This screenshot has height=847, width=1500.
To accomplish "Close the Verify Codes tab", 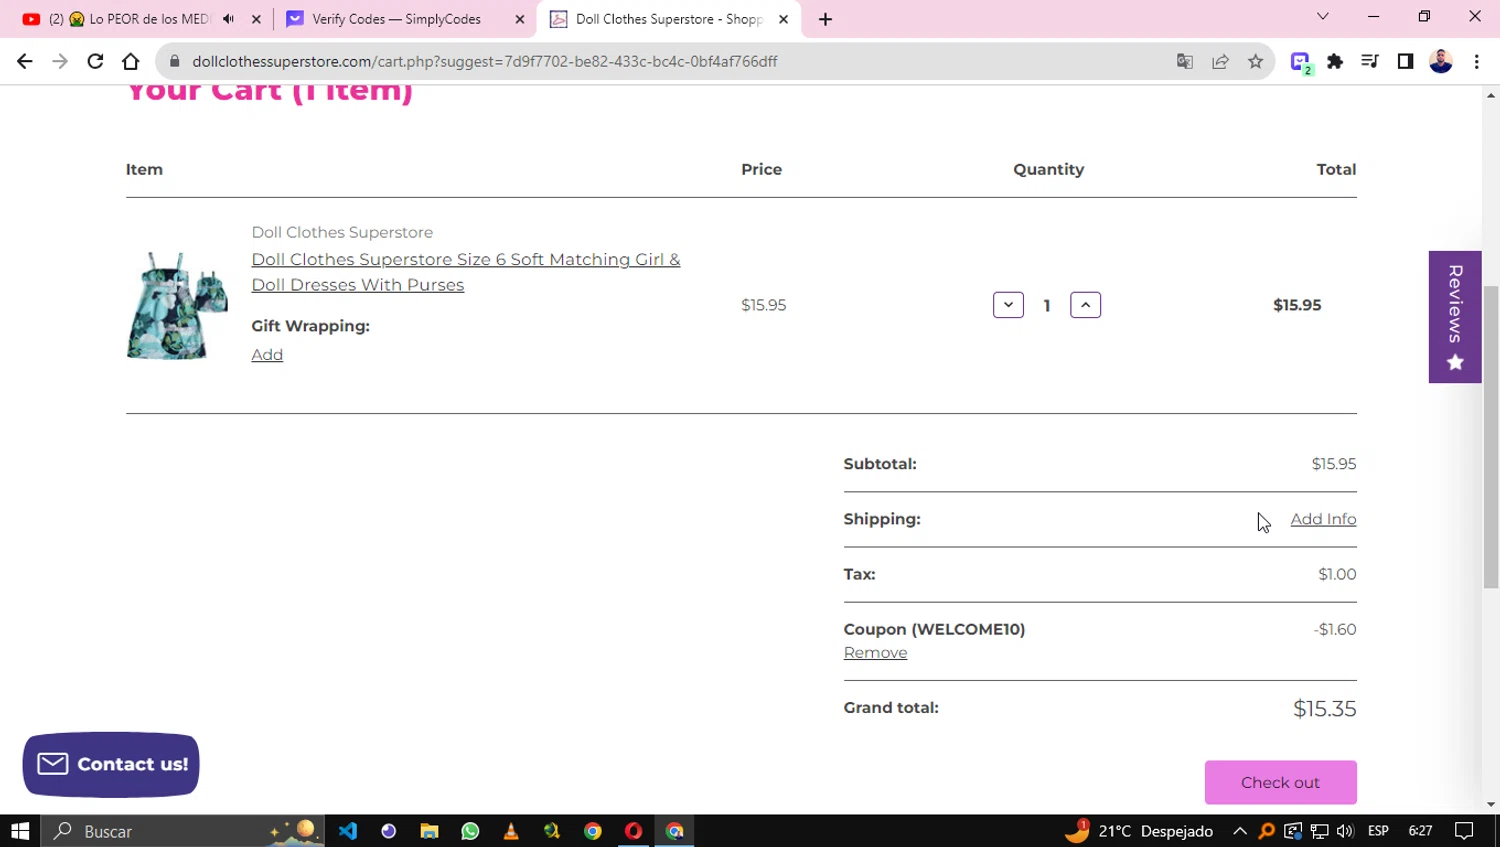I will click(520, 19).
